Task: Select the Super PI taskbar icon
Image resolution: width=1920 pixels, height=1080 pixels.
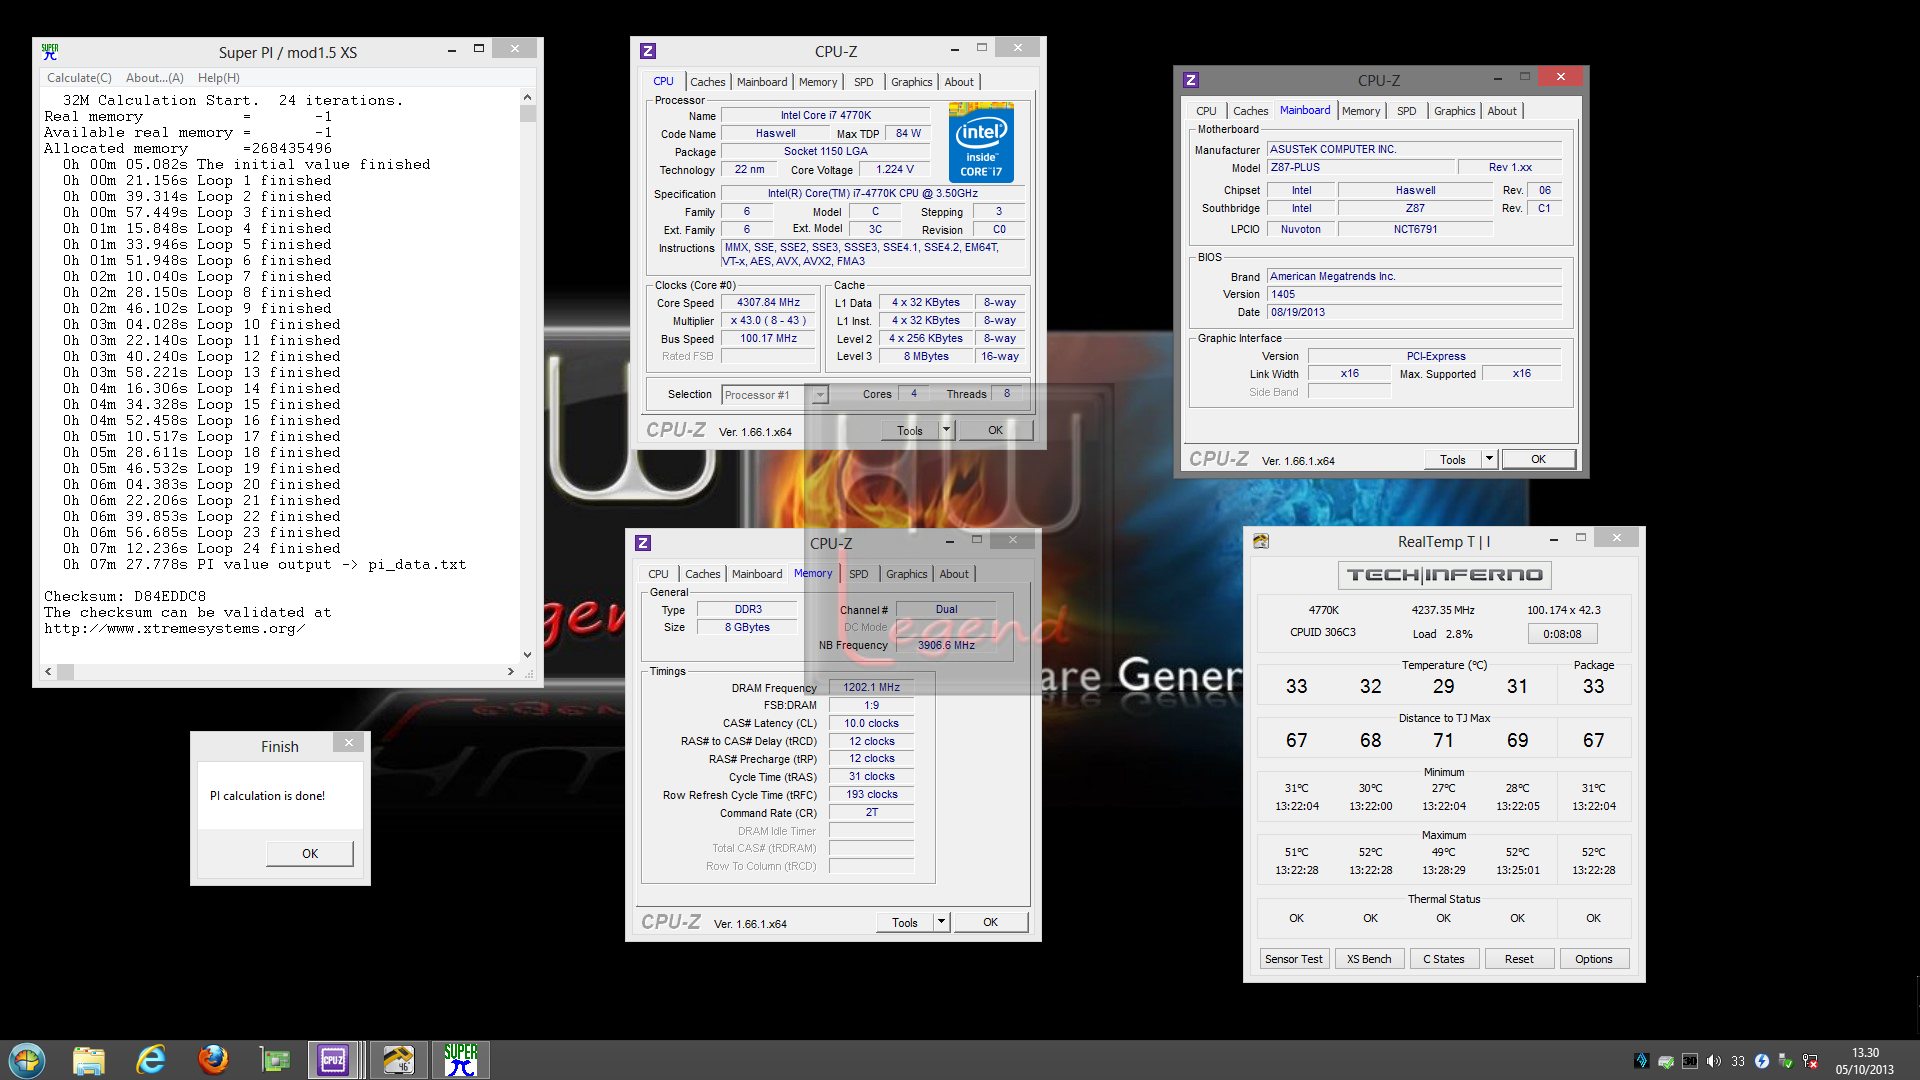Action: click(x=461, y=1060)
